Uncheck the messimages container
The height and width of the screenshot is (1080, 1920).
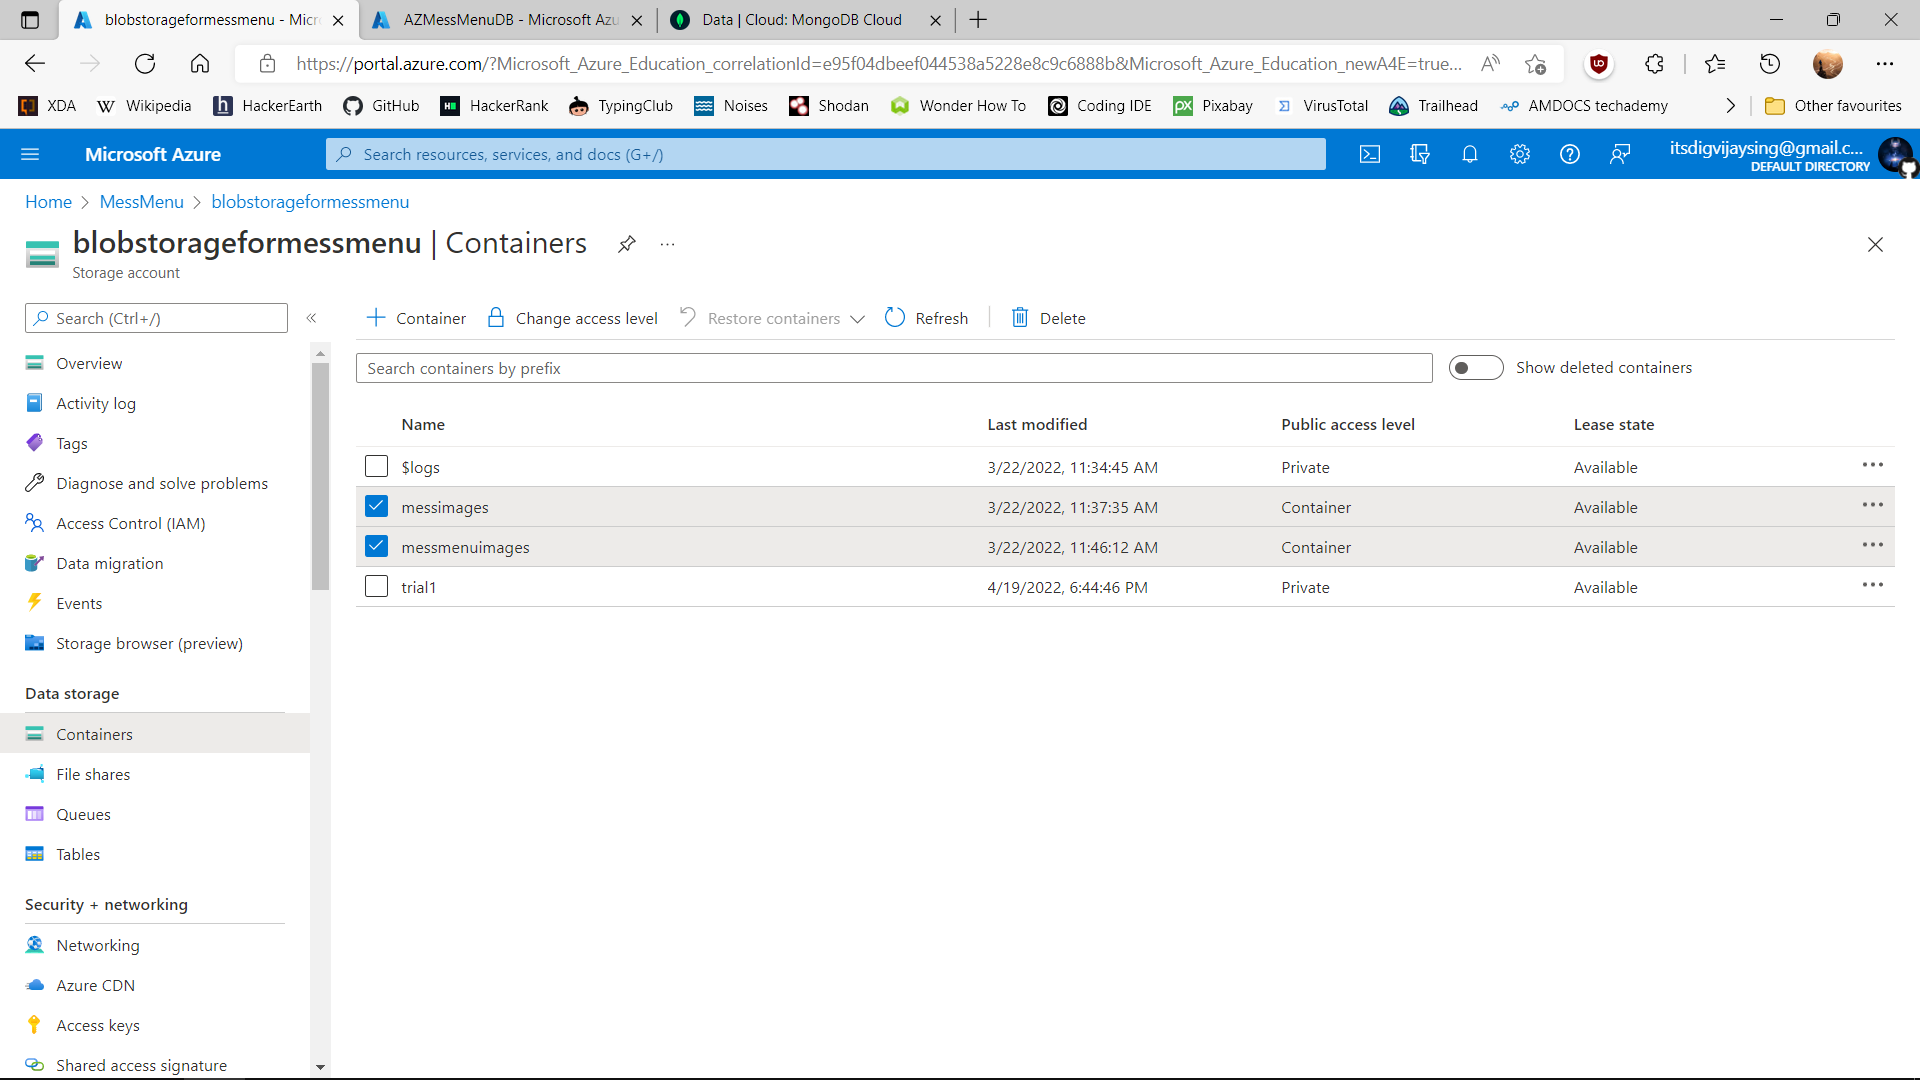point(376,506)
